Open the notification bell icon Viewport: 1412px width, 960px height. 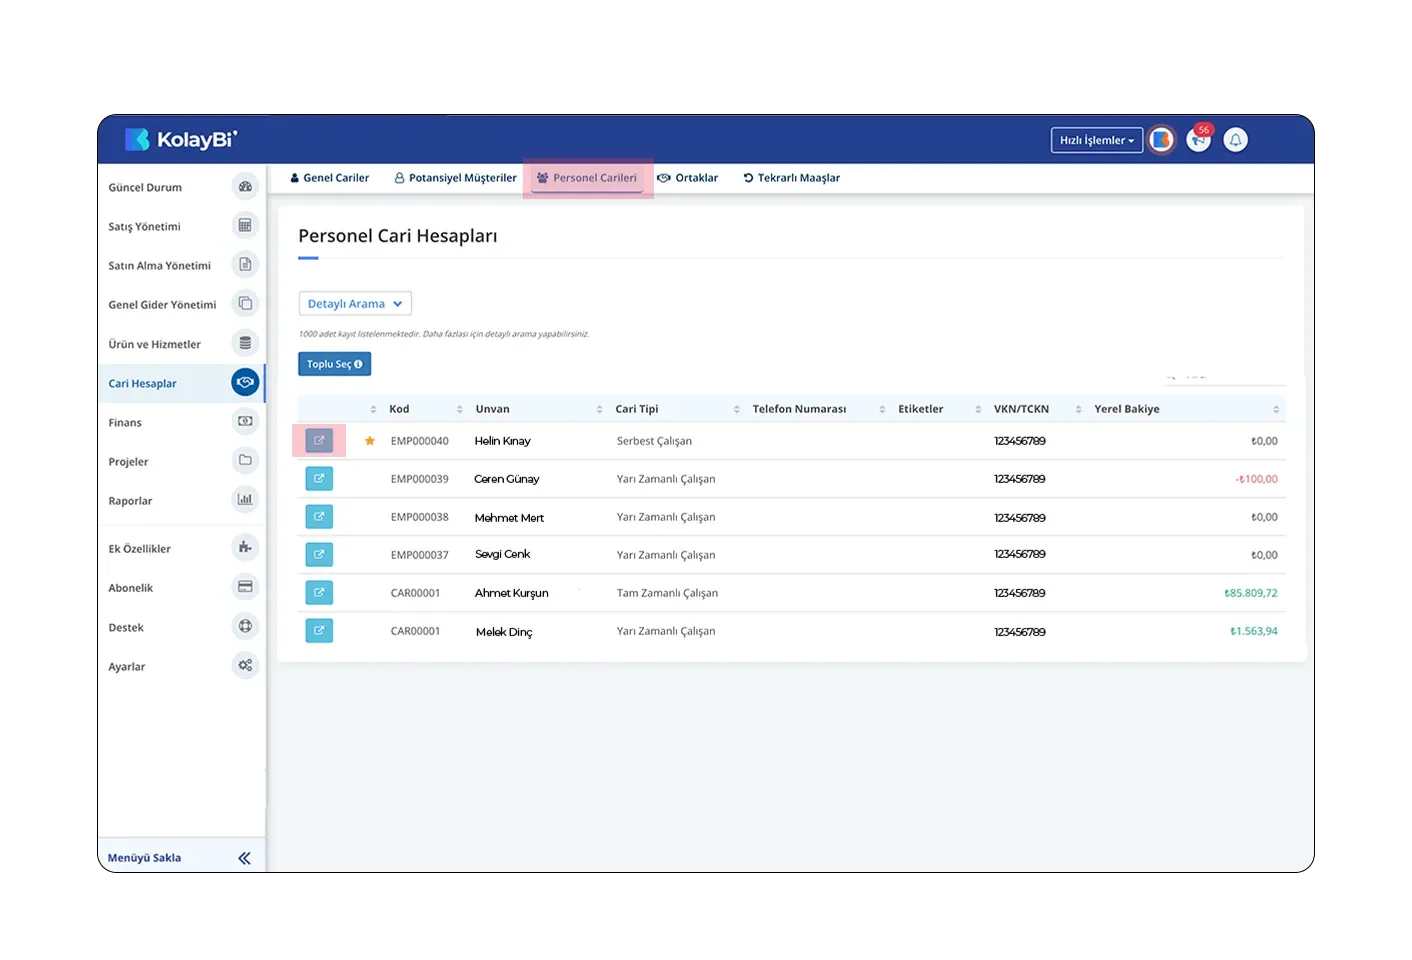click(1235, 141)
